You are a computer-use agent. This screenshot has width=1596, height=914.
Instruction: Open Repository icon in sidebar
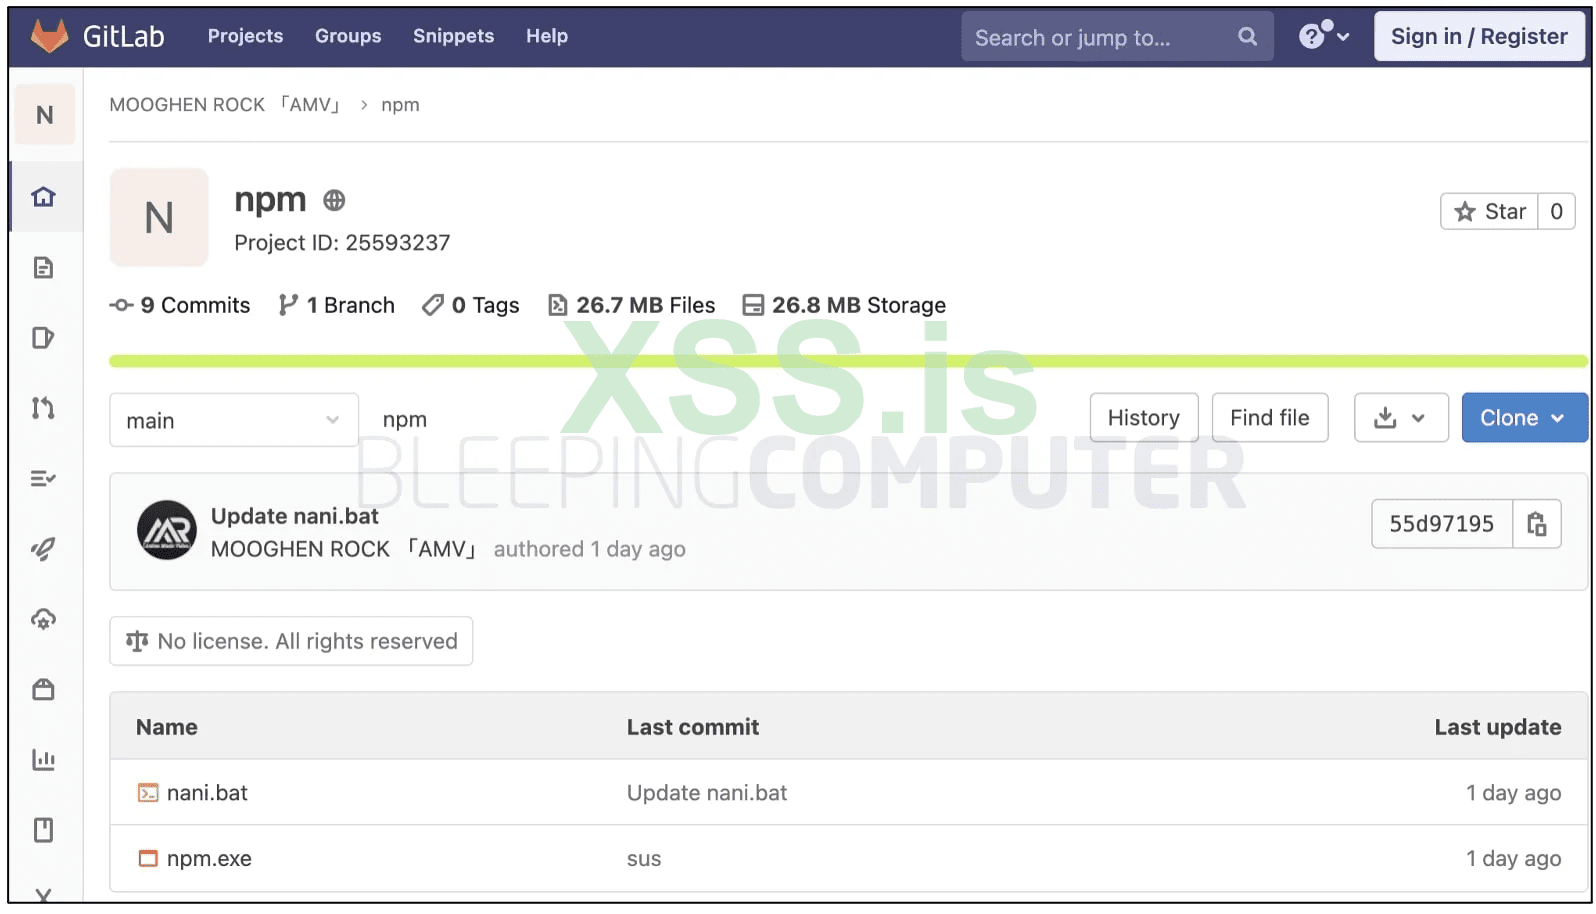pyautogui.click(x=43, y=267)
